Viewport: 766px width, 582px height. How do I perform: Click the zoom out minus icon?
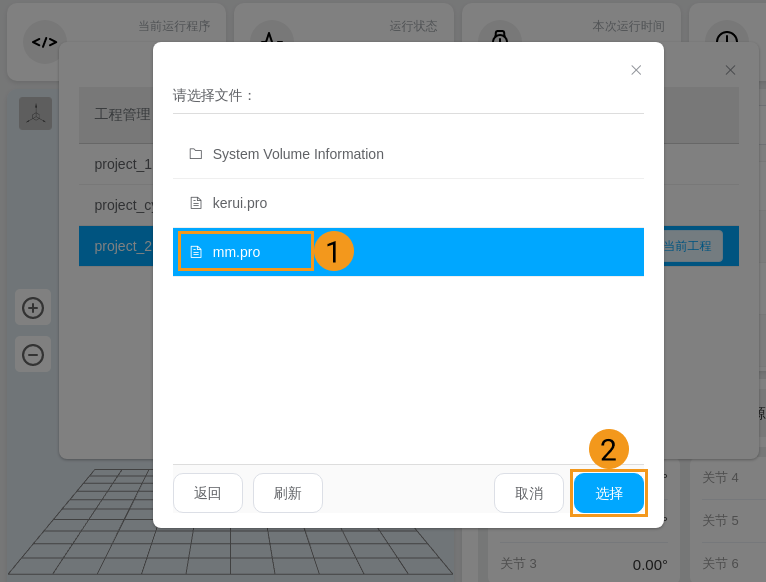coord(33,355)
